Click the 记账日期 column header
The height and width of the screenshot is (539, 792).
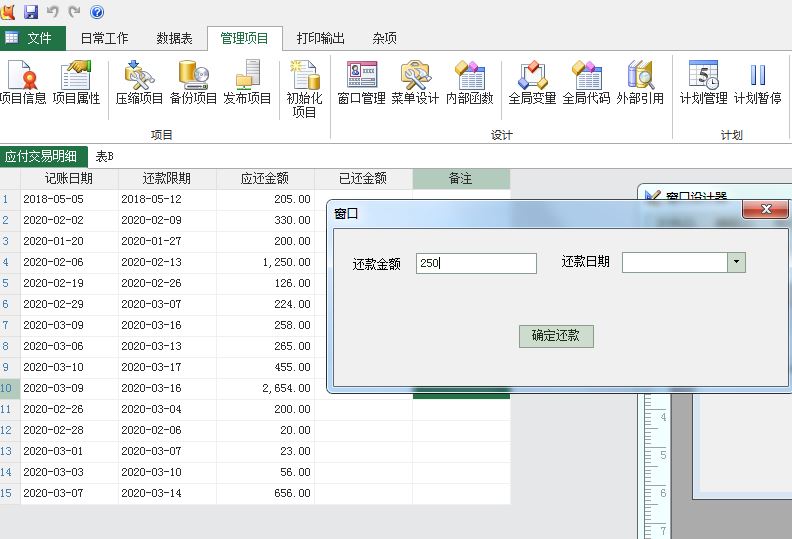(69, 178)
